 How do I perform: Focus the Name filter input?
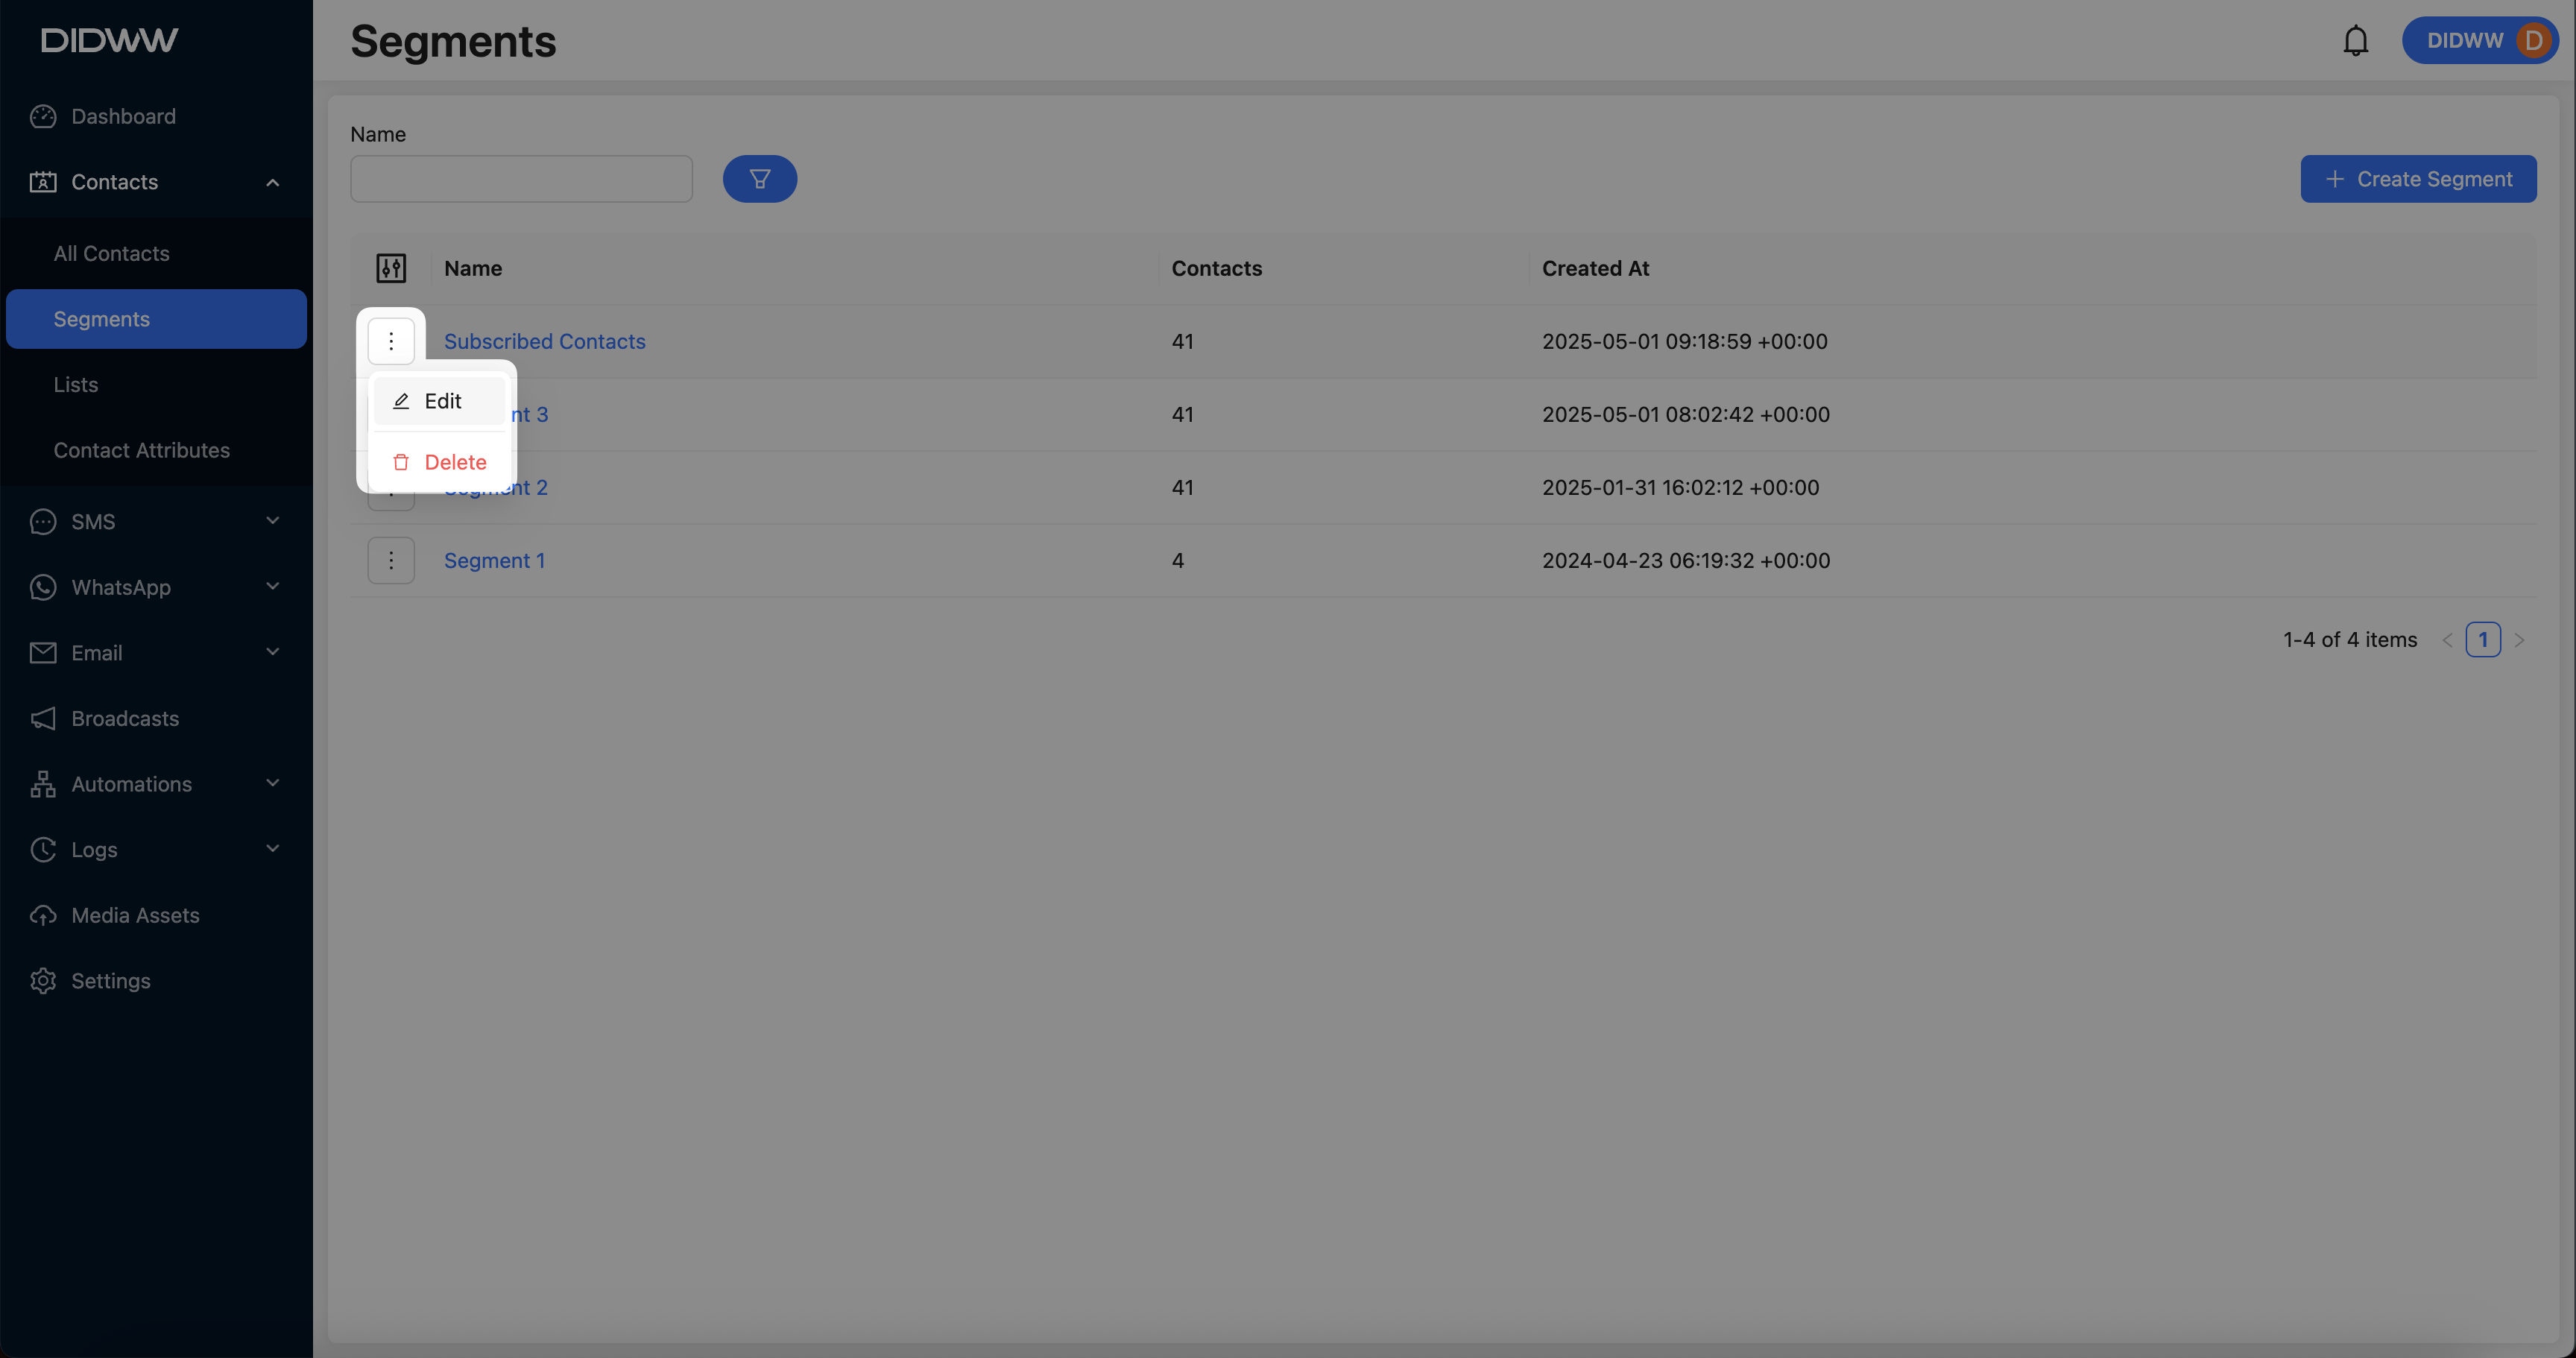tap(521, 179)
